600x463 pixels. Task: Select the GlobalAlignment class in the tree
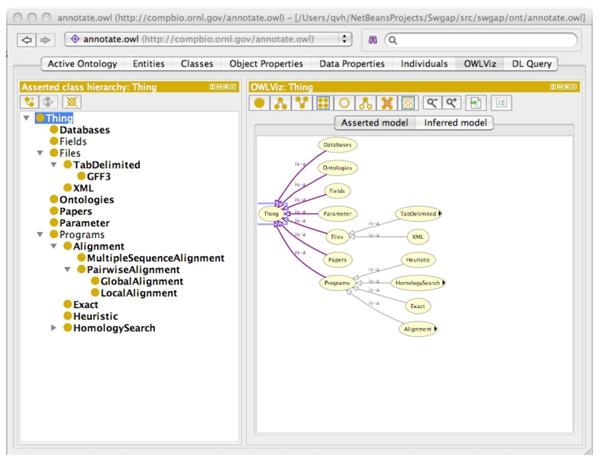142,281
